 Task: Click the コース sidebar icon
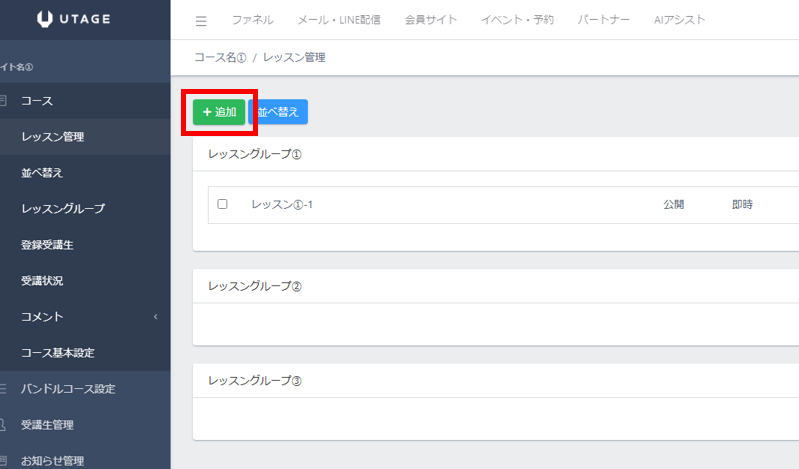(3, 101)
